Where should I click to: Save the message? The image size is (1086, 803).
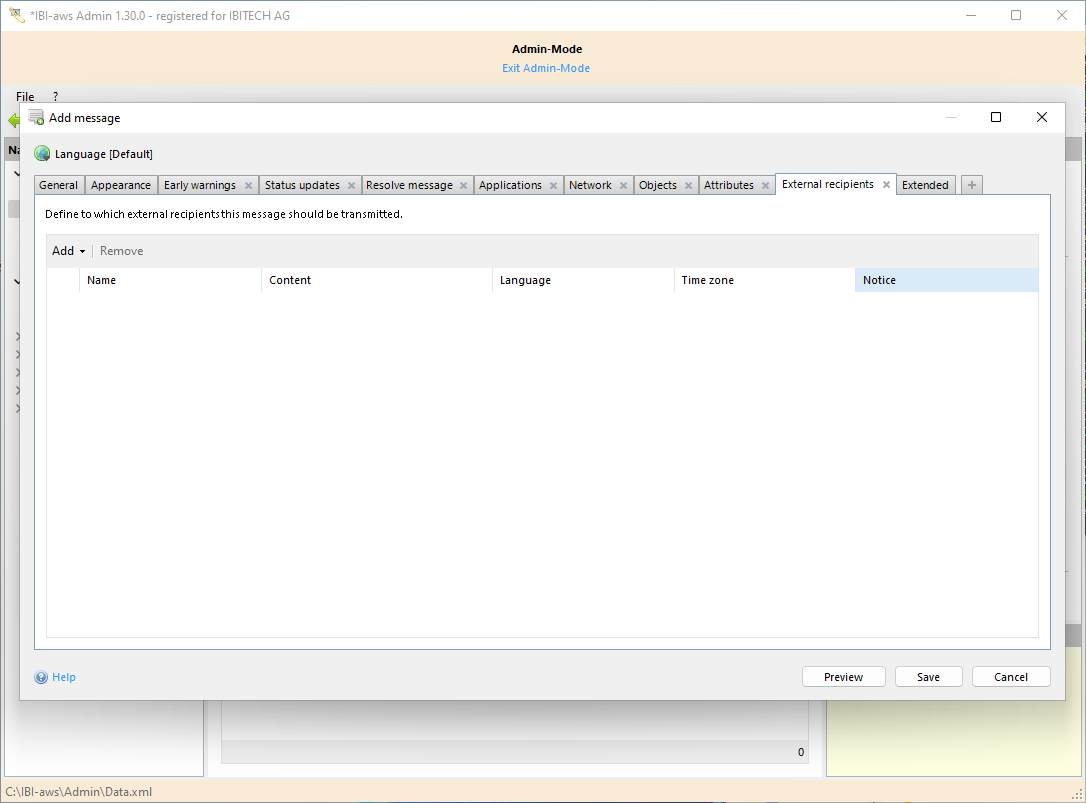click(x=928, y=677)
